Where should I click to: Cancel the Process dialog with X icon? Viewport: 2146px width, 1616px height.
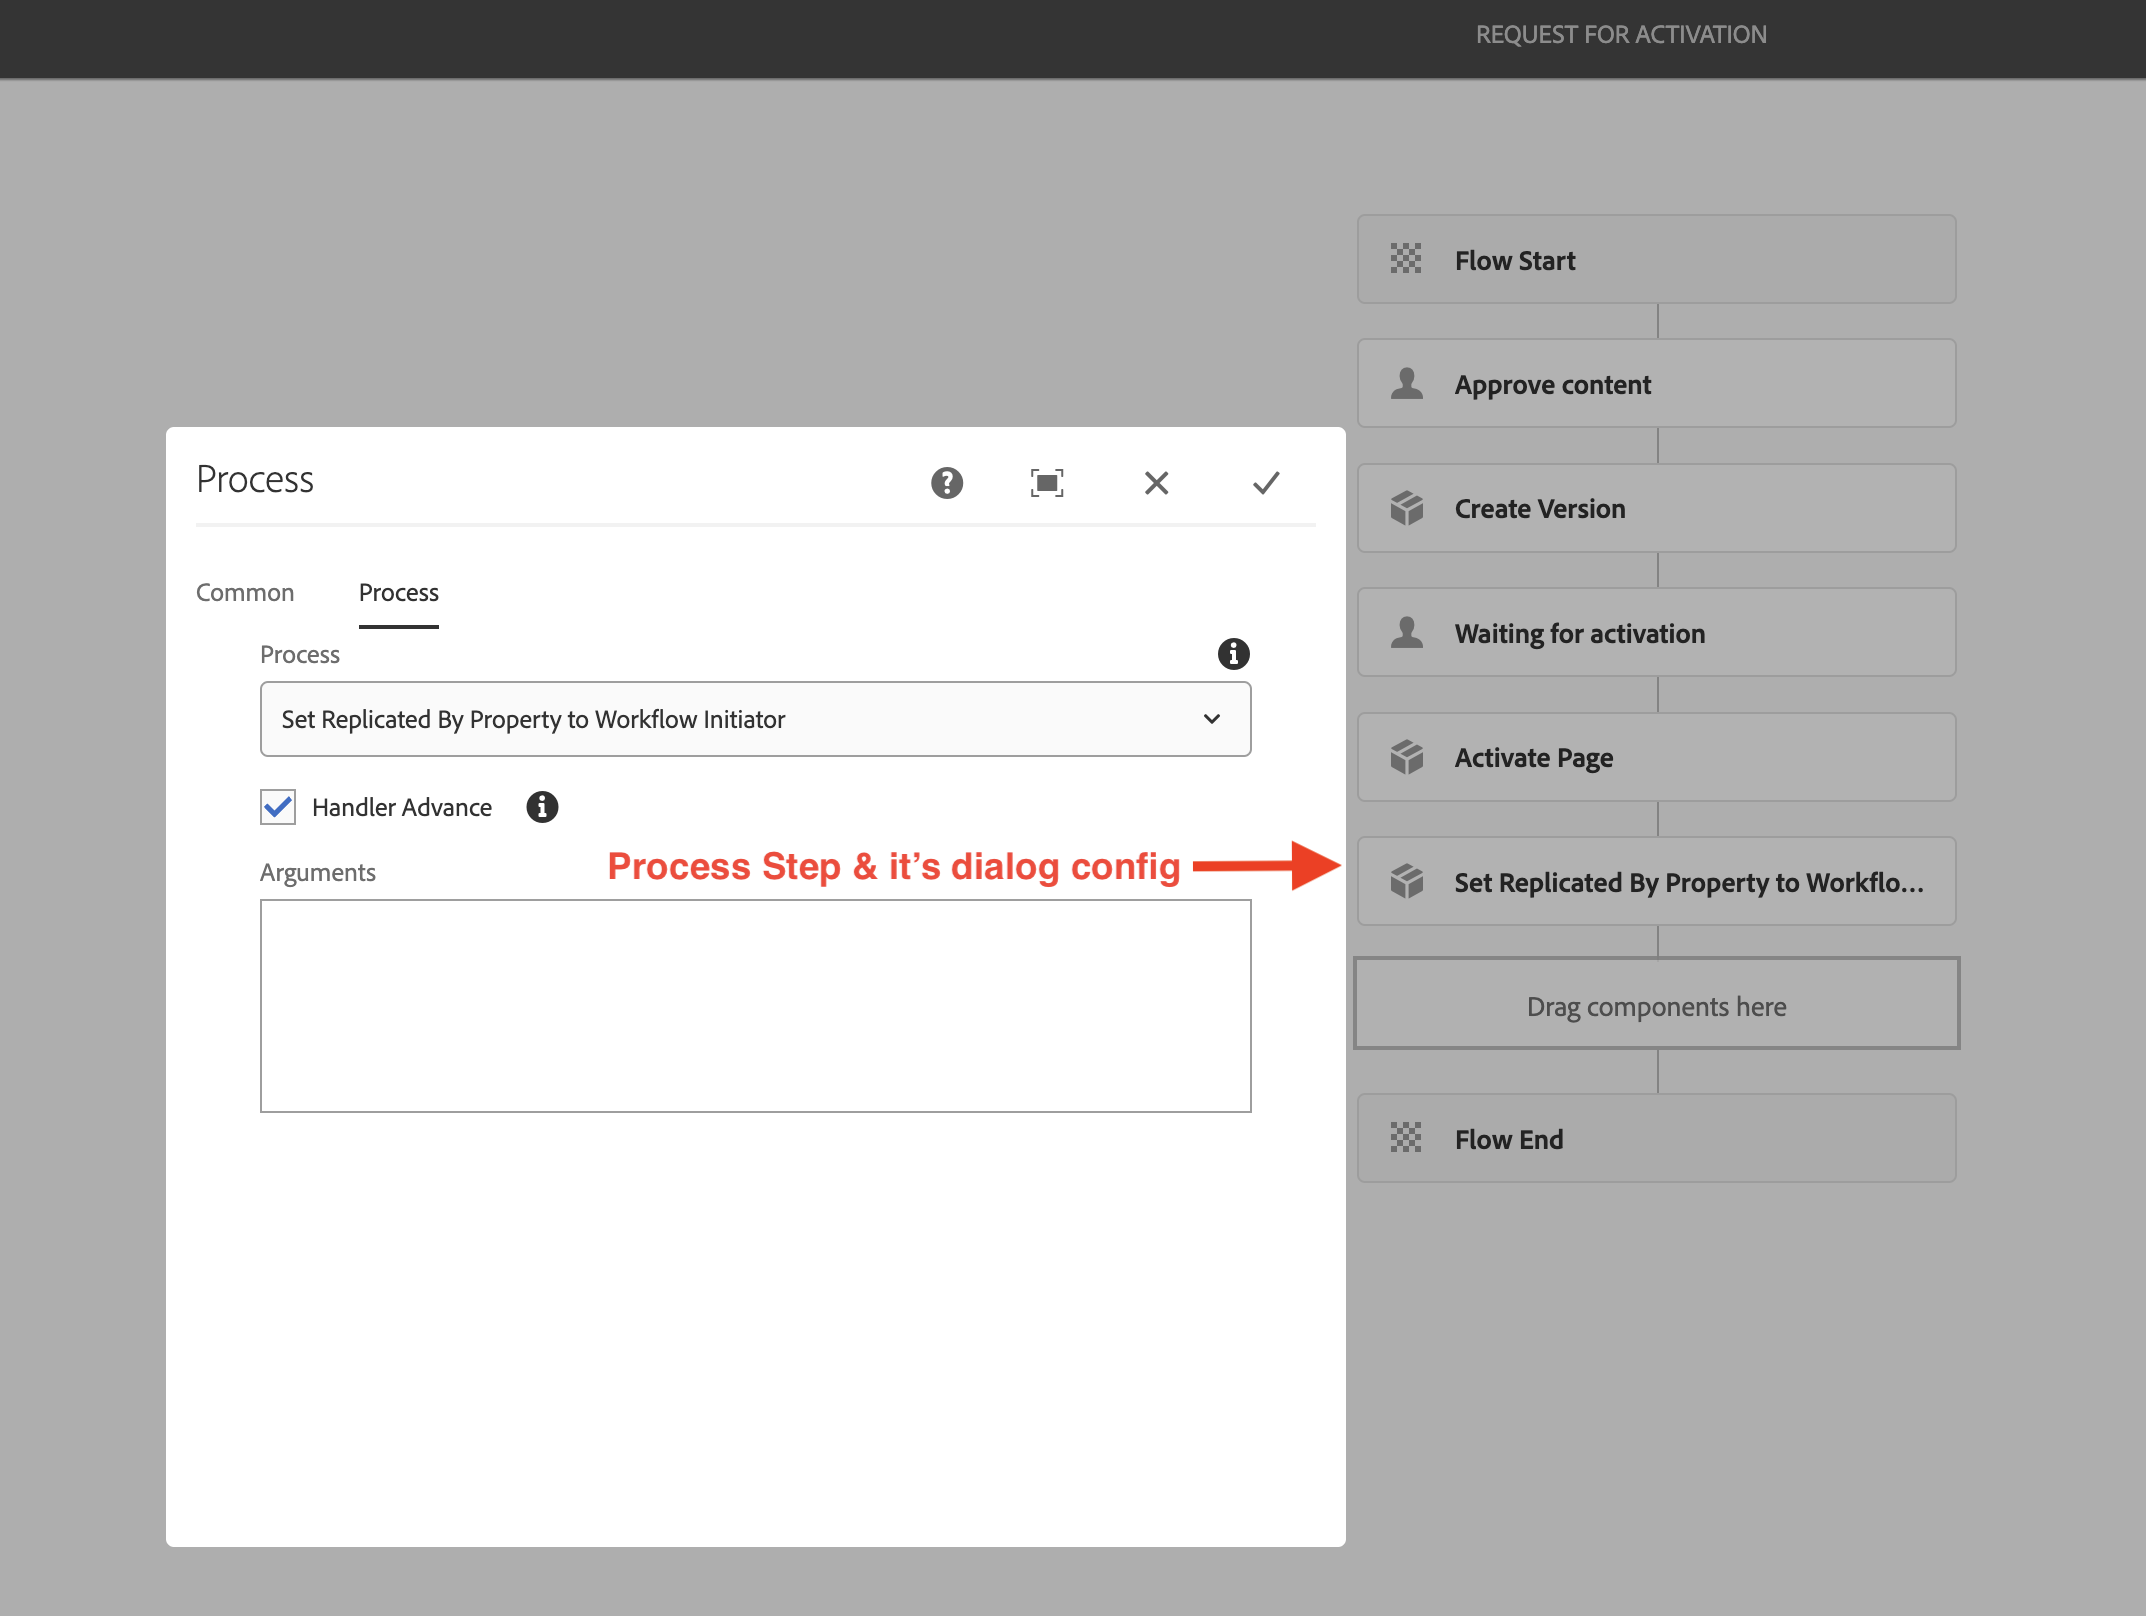1156,483
